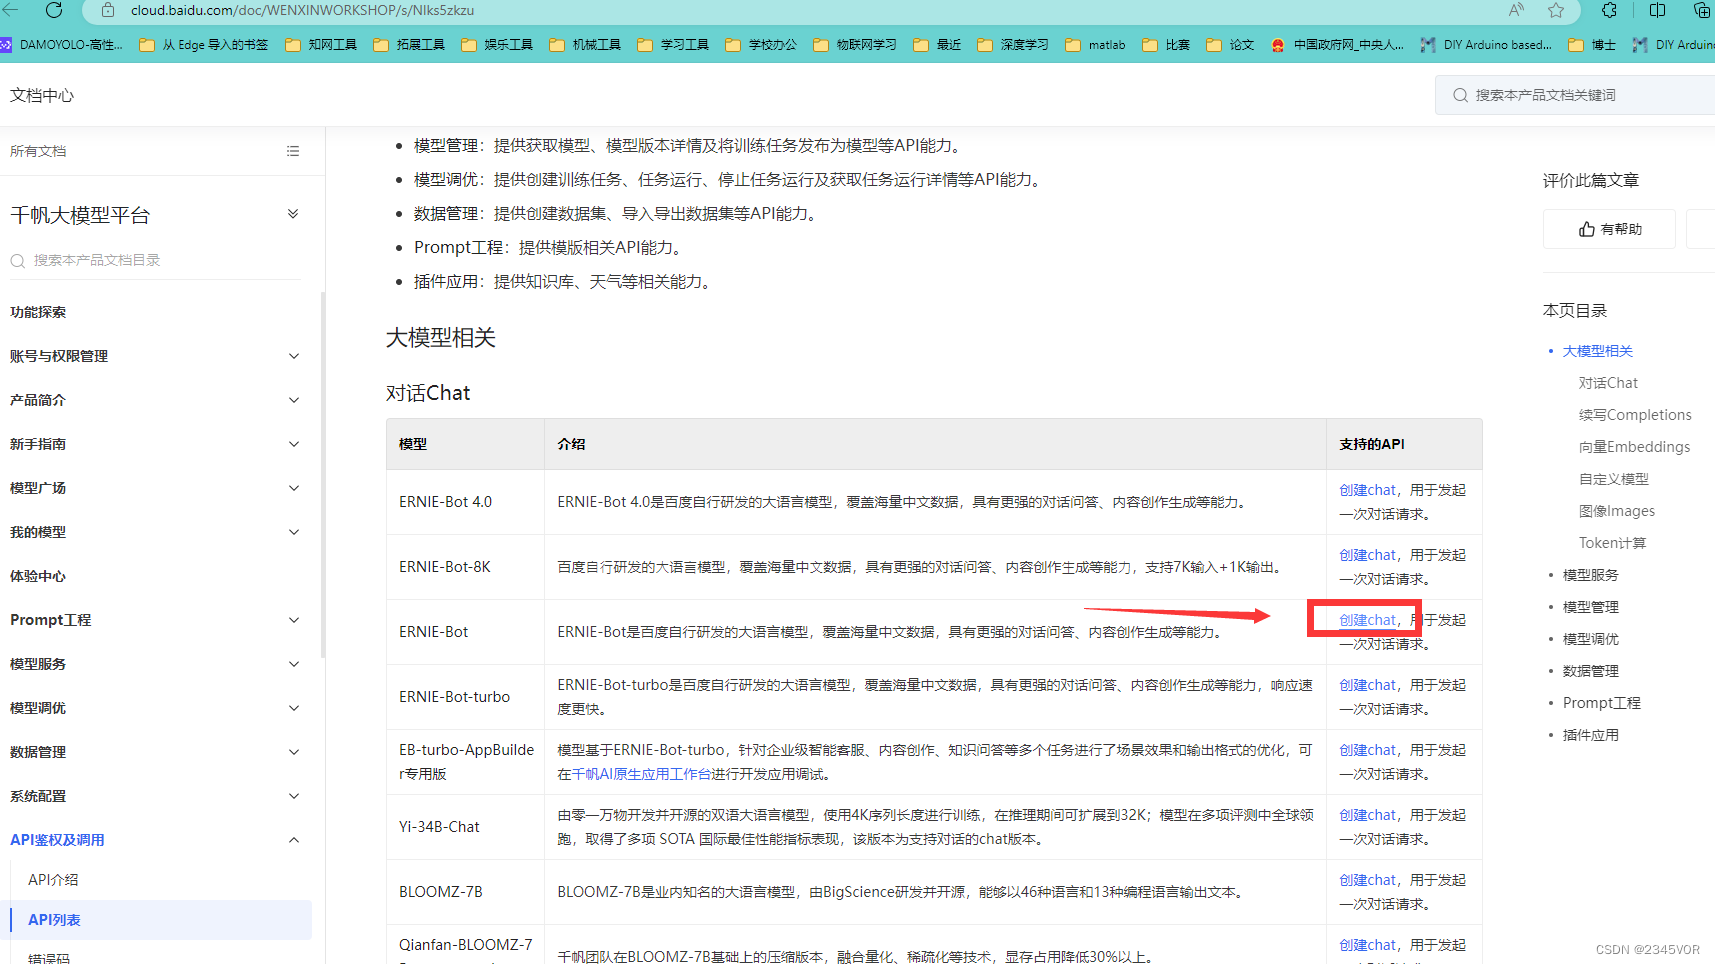Open the 拓展工具 bookmark folder
The image size is (1715, 964).
(408, 45)
